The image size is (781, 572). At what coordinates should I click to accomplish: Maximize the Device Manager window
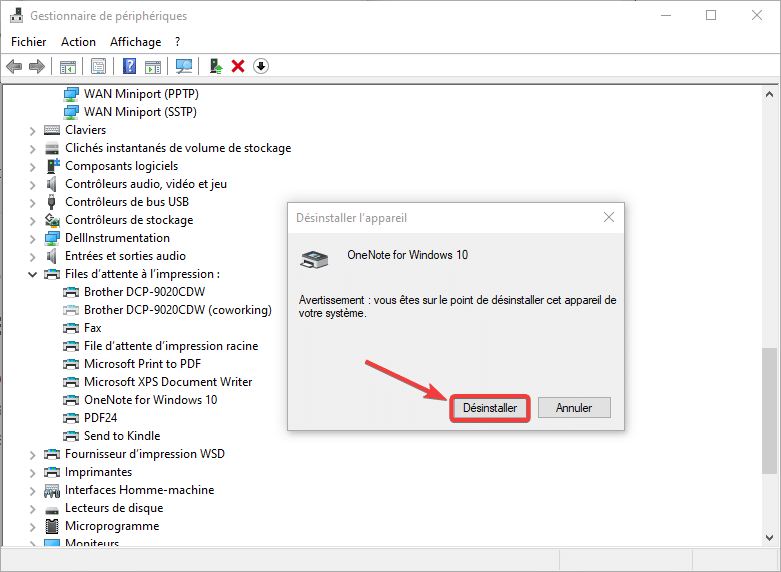(711, 15)
